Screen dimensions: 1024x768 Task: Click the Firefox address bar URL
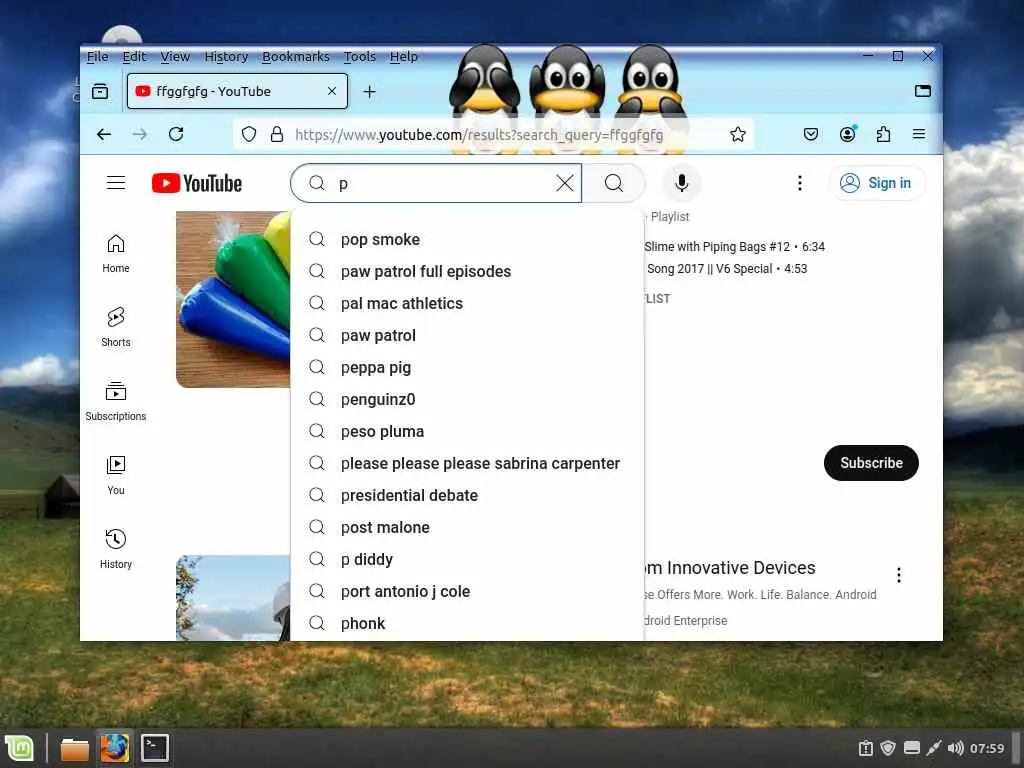[x=479, y=135]
